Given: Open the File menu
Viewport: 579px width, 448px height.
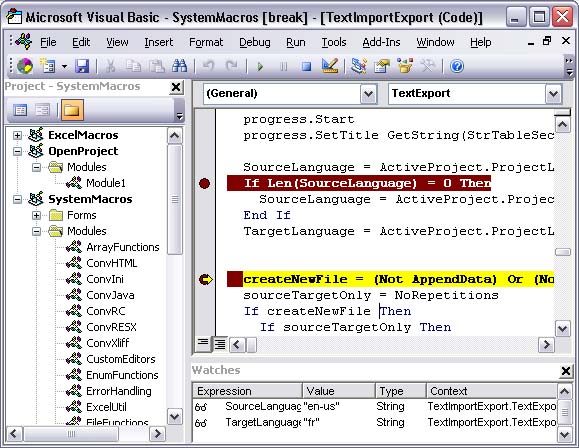Looking at the screenshot, I should click(48, 42).
